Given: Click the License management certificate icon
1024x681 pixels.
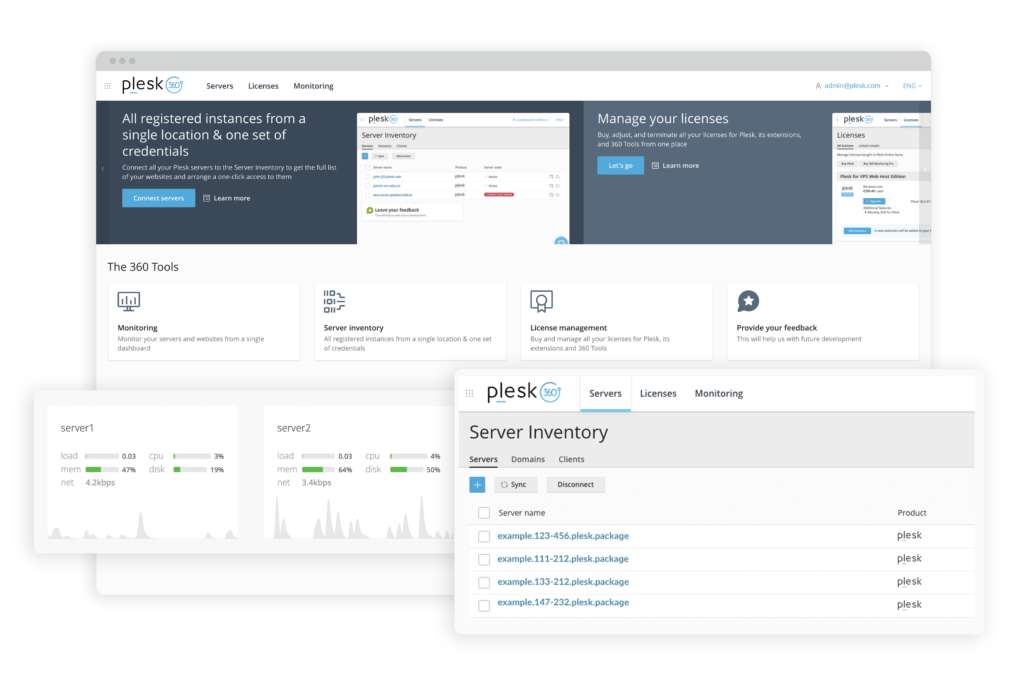Looking at the screenshot, I should click(541, 301).
